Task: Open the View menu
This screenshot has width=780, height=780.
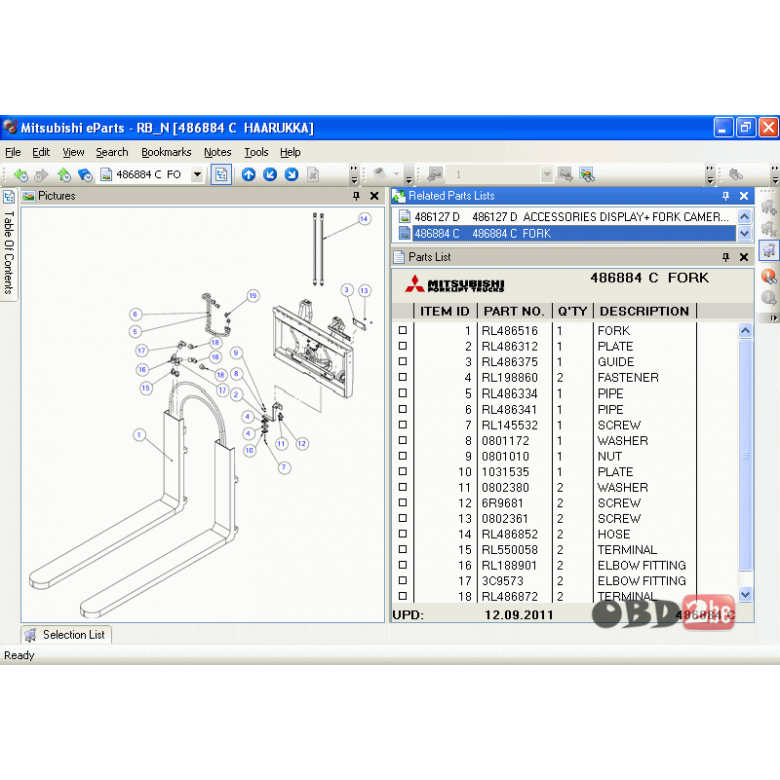Action: point(73,152)
